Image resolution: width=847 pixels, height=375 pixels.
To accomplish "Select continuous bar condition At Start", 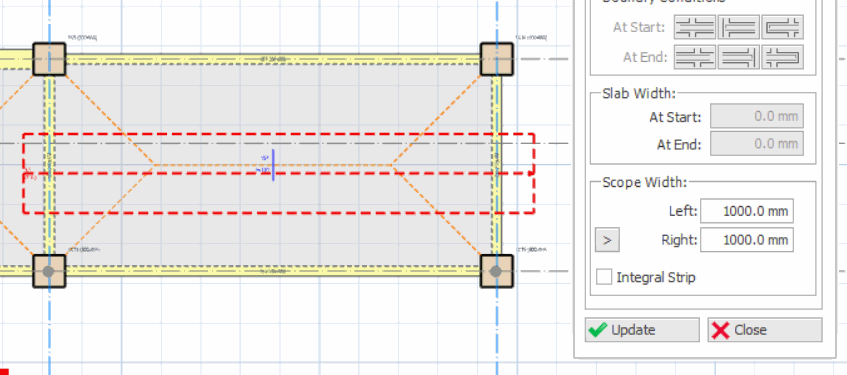I will pos(695,27).
